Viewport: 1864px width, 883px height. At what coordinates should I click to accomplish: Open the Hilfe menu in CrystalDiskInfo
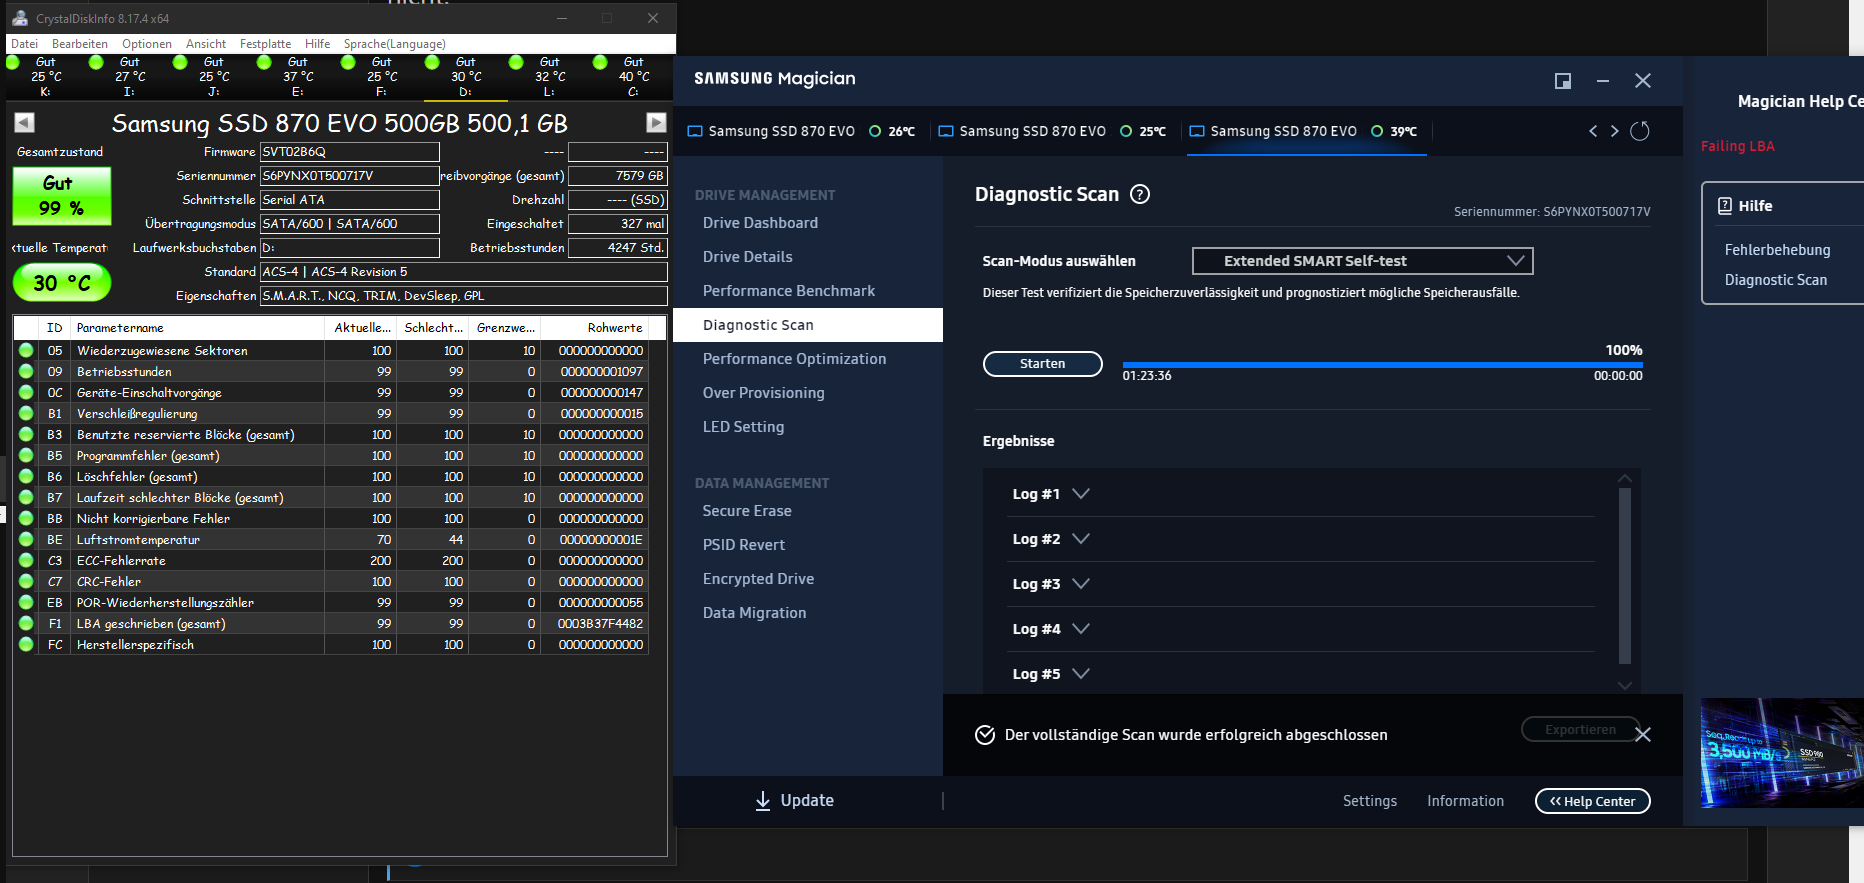click(318, 44)
